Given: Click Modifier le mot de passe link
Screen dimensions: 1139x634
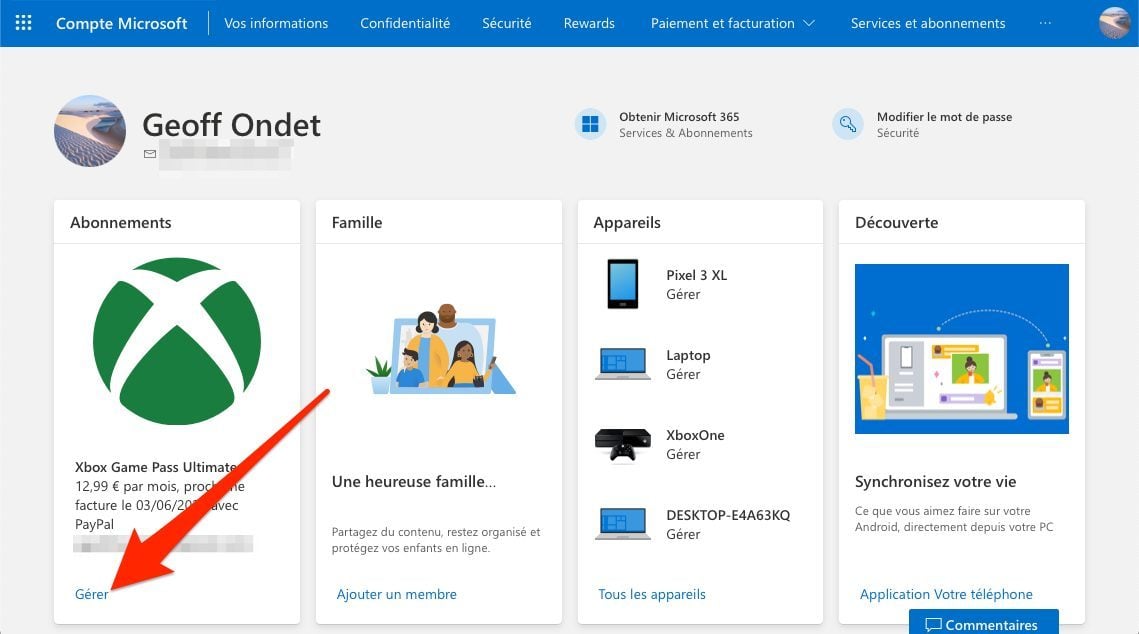Looking at the screenshot, I should tap(944, 117).
